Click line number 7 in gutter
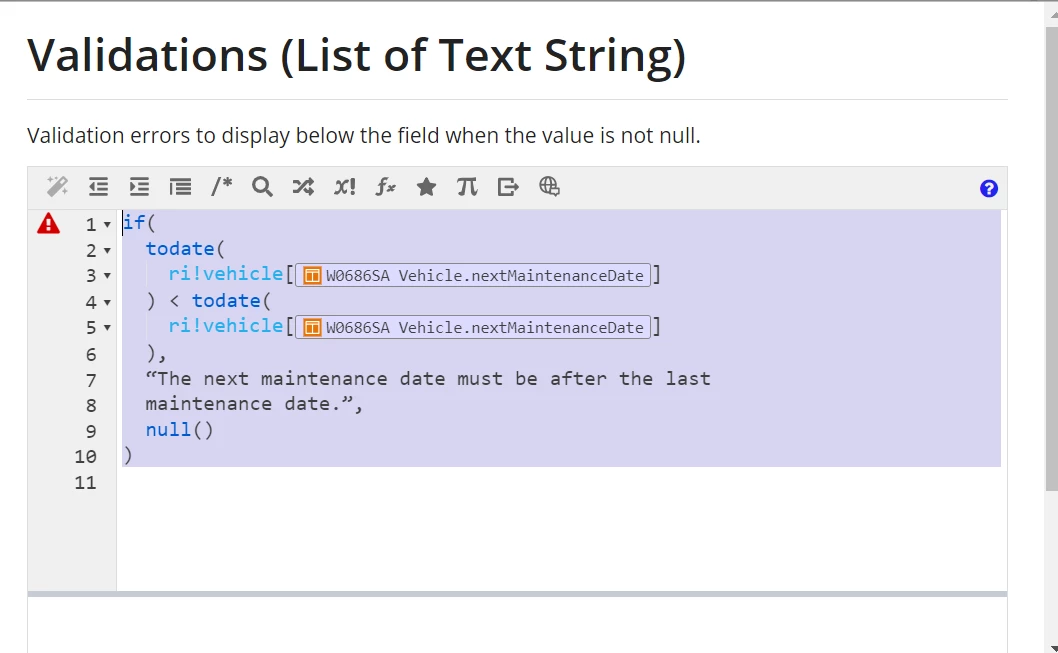This screenshot has height=653, width=1058. 91,380
